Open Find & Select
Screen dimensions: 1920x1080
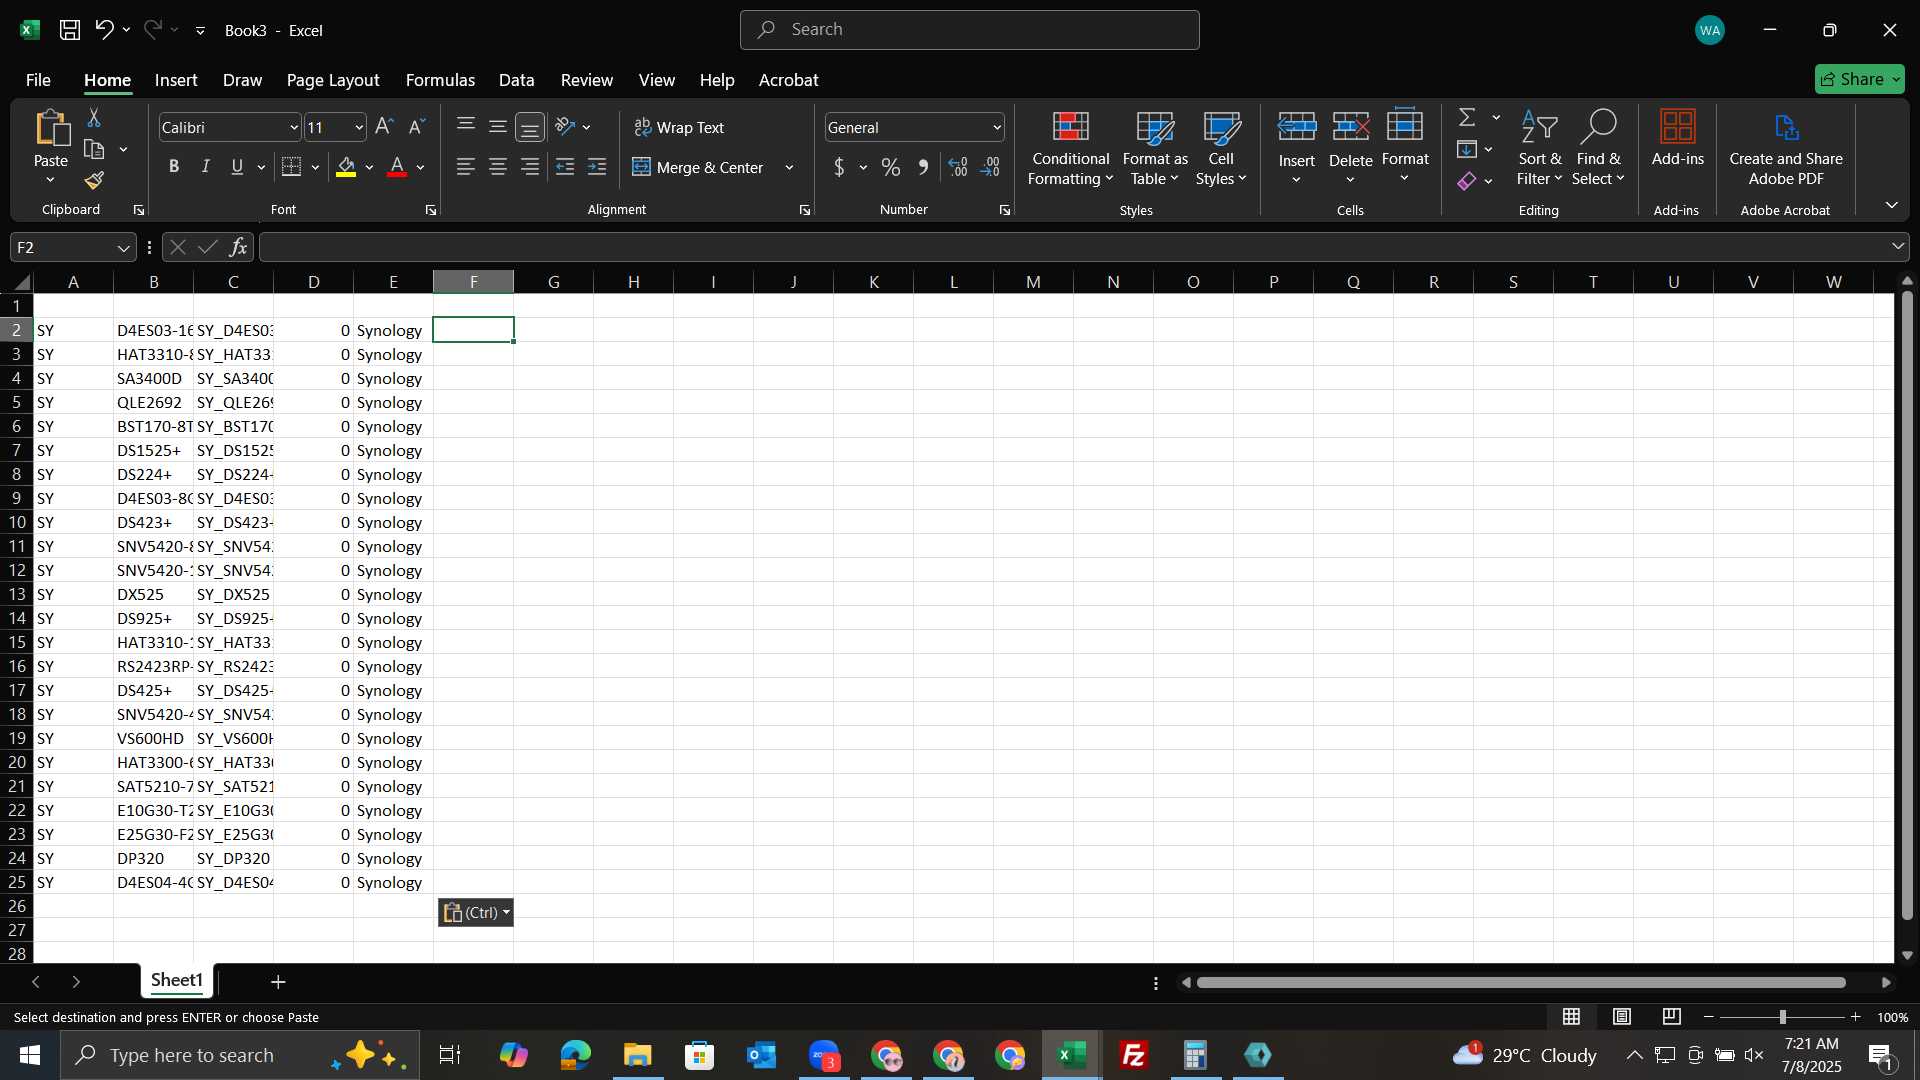(1597, 149)
